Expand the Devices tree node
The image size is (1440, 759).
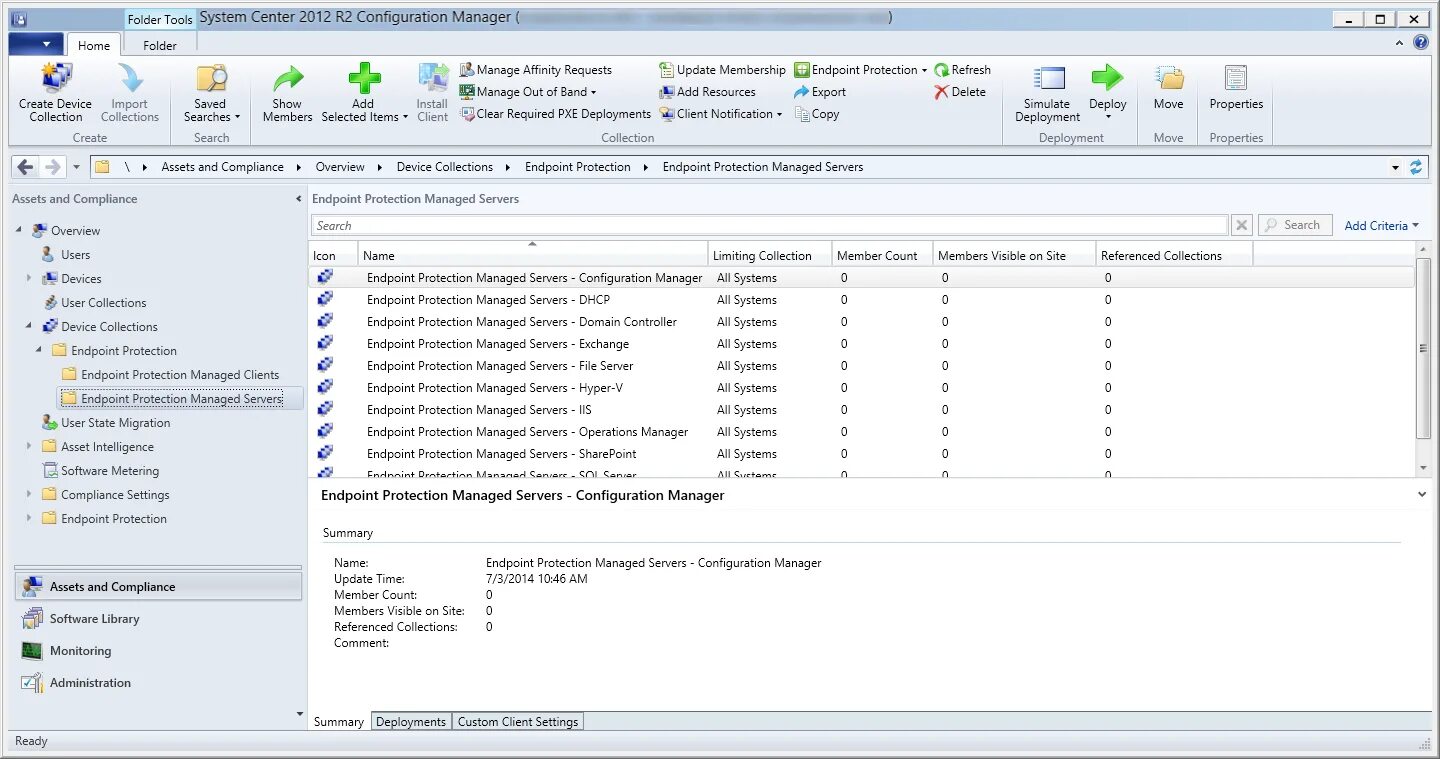29,279
